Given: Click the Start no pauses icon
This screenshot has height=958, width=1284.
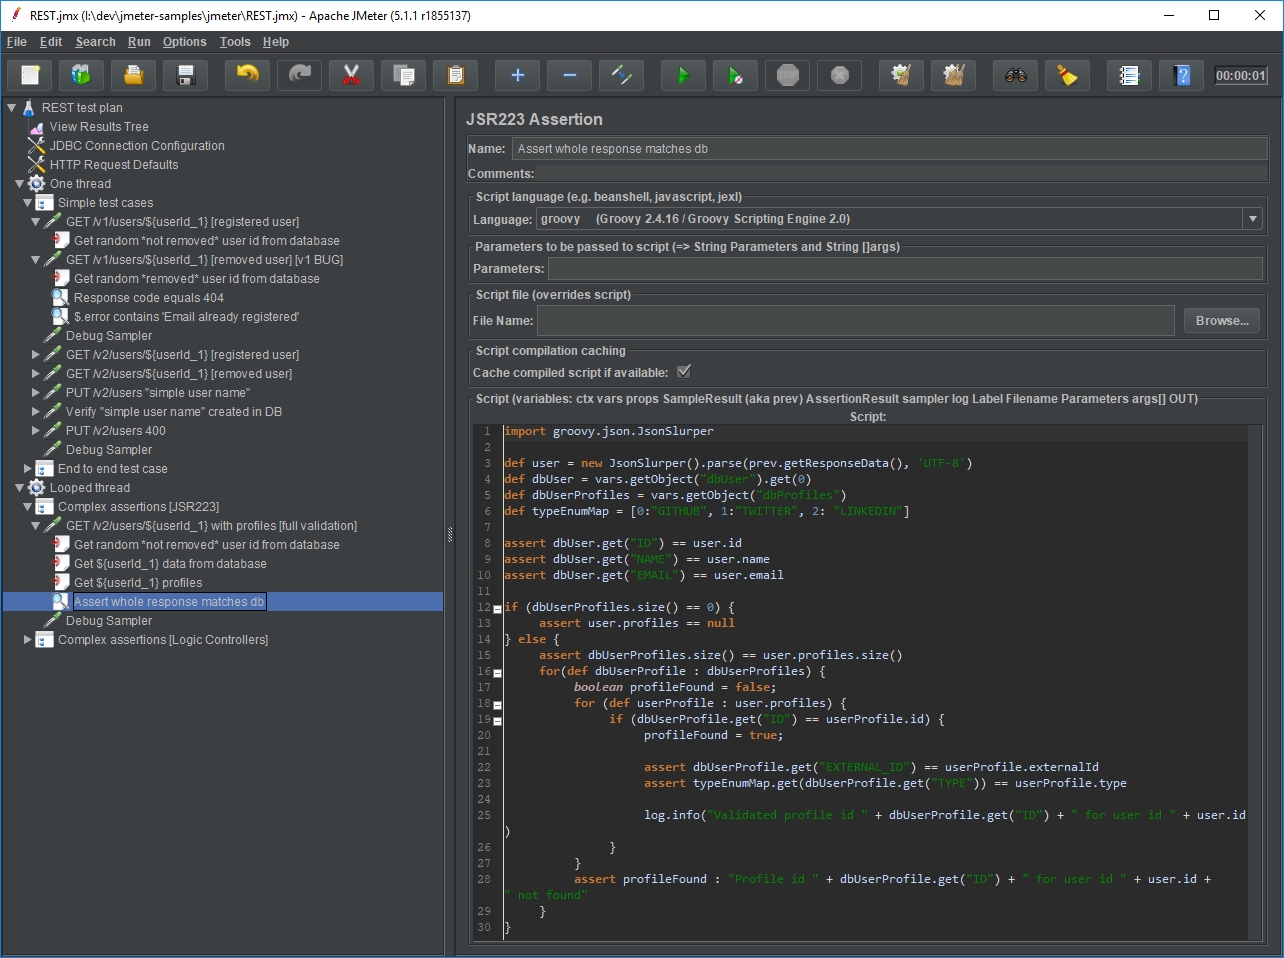Looking at the screenshot, I should tap(736, 75).
